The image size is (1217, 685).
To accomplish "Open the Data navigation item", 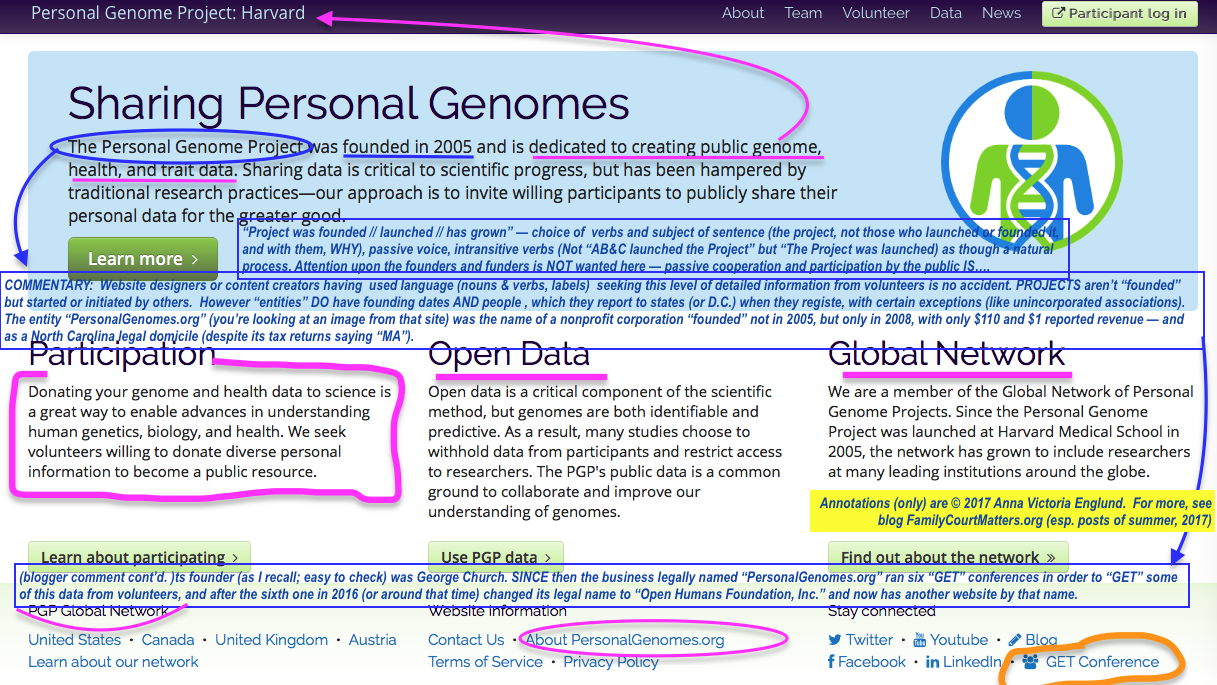I will pyautogui.click(x=945, y=13).
